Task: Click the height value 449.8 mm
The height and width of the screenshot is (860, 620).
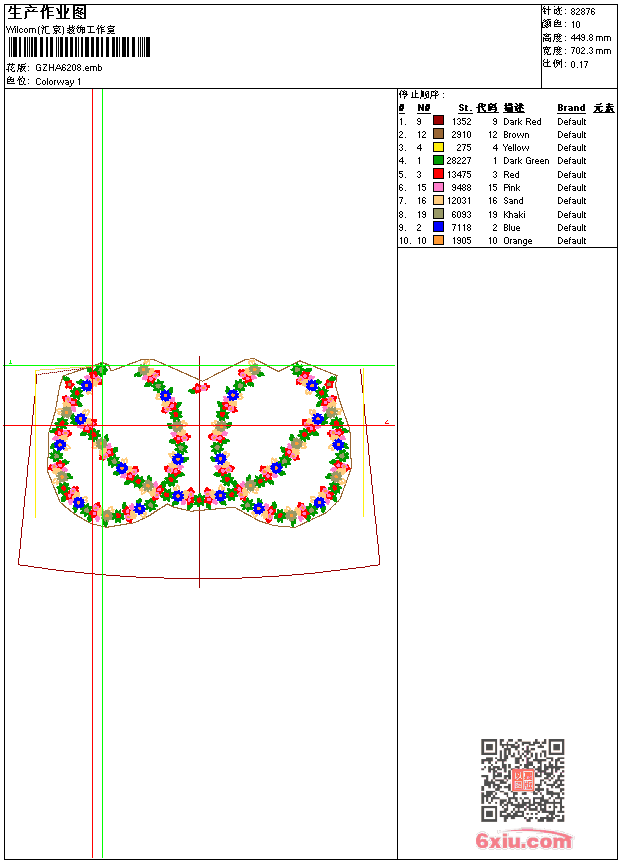Action: [x=590, y=38]
